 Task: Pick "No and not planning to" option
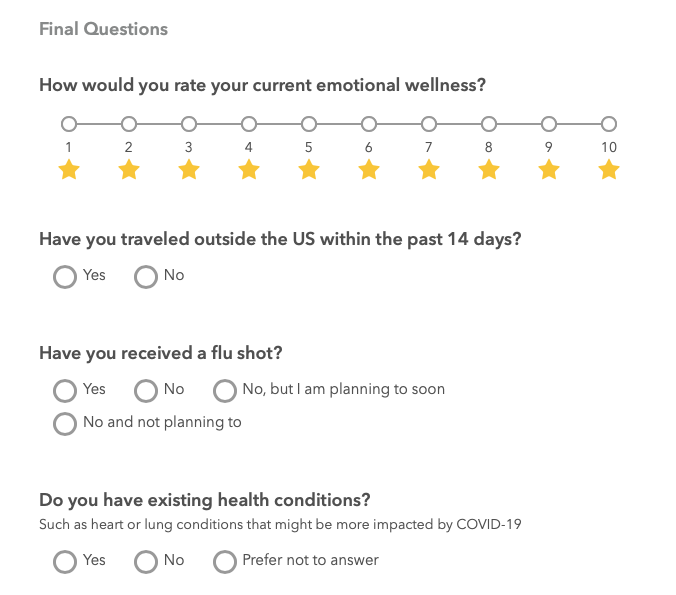click(x=65, y=423)
